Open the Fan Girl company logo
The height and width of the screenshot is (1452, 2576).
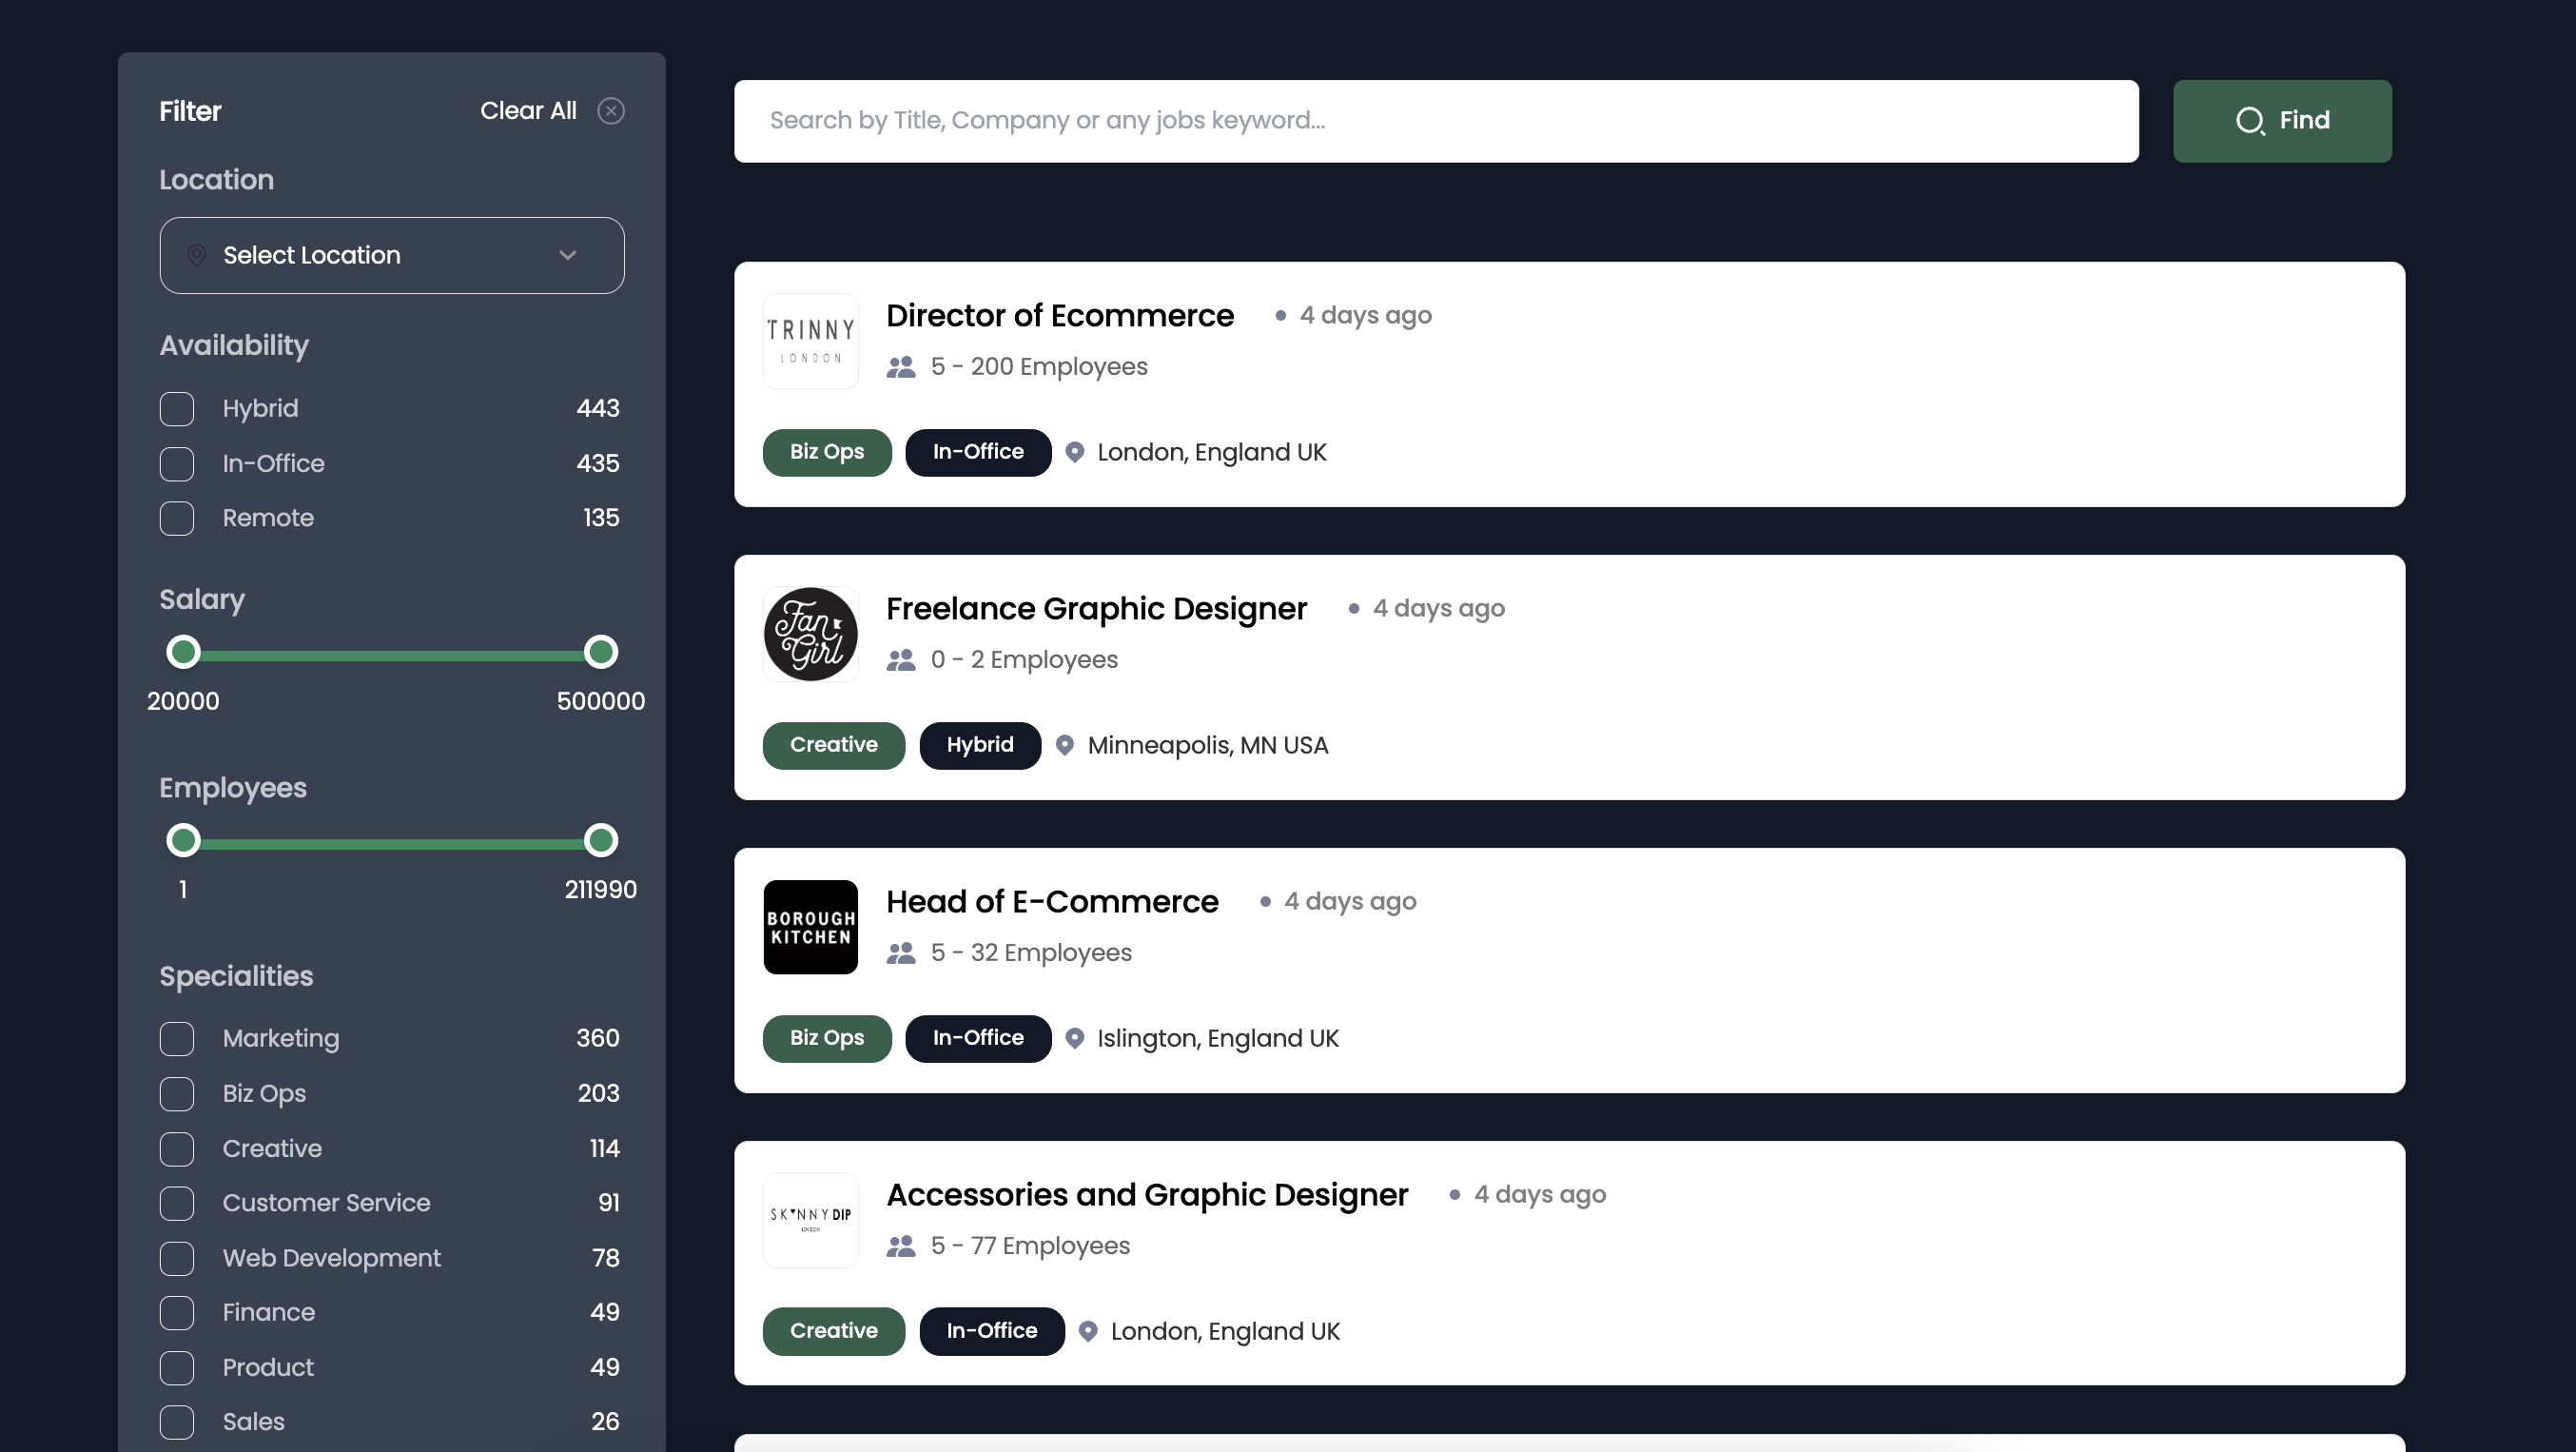point(811,634)
